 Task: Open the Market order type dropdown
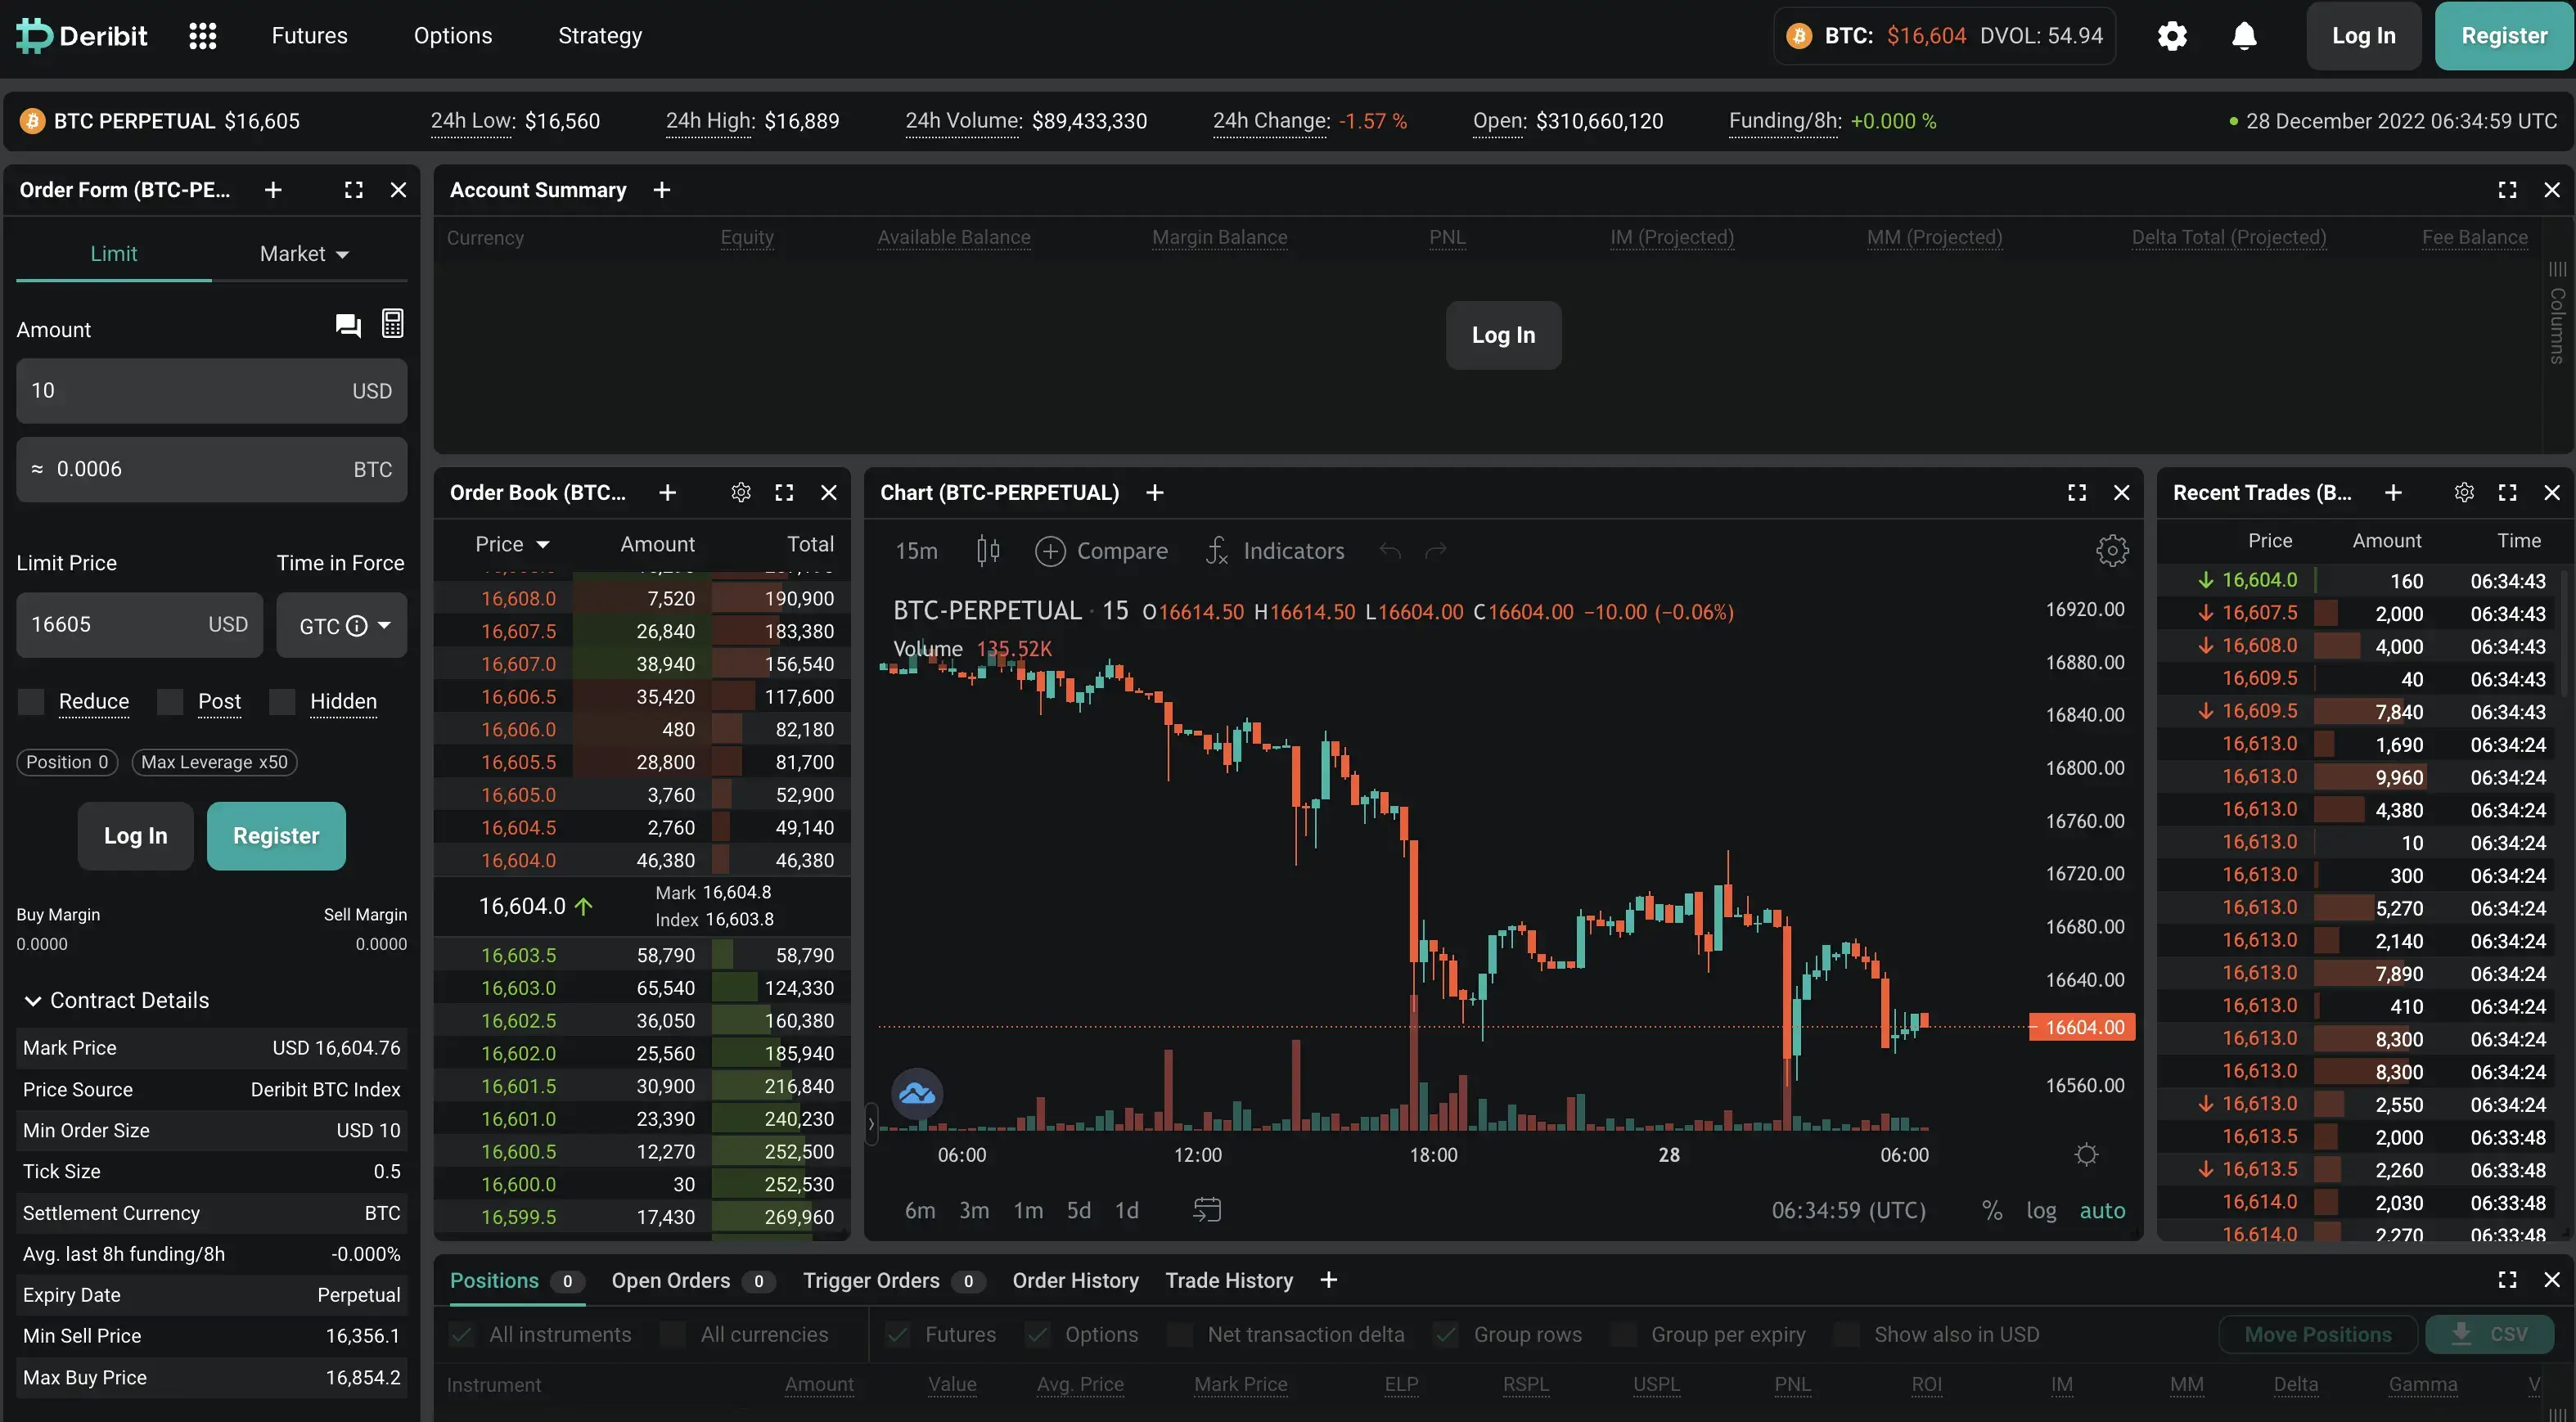point(304,254)
